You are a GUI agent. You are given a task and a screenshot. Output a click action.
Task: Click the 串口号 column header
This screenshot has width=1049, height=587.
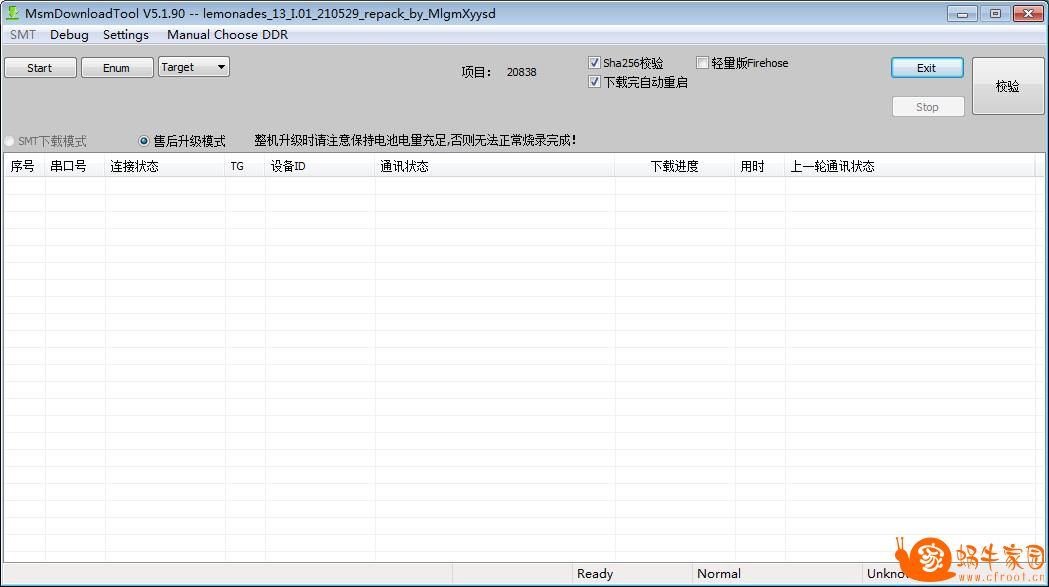(x=74, y=166)
